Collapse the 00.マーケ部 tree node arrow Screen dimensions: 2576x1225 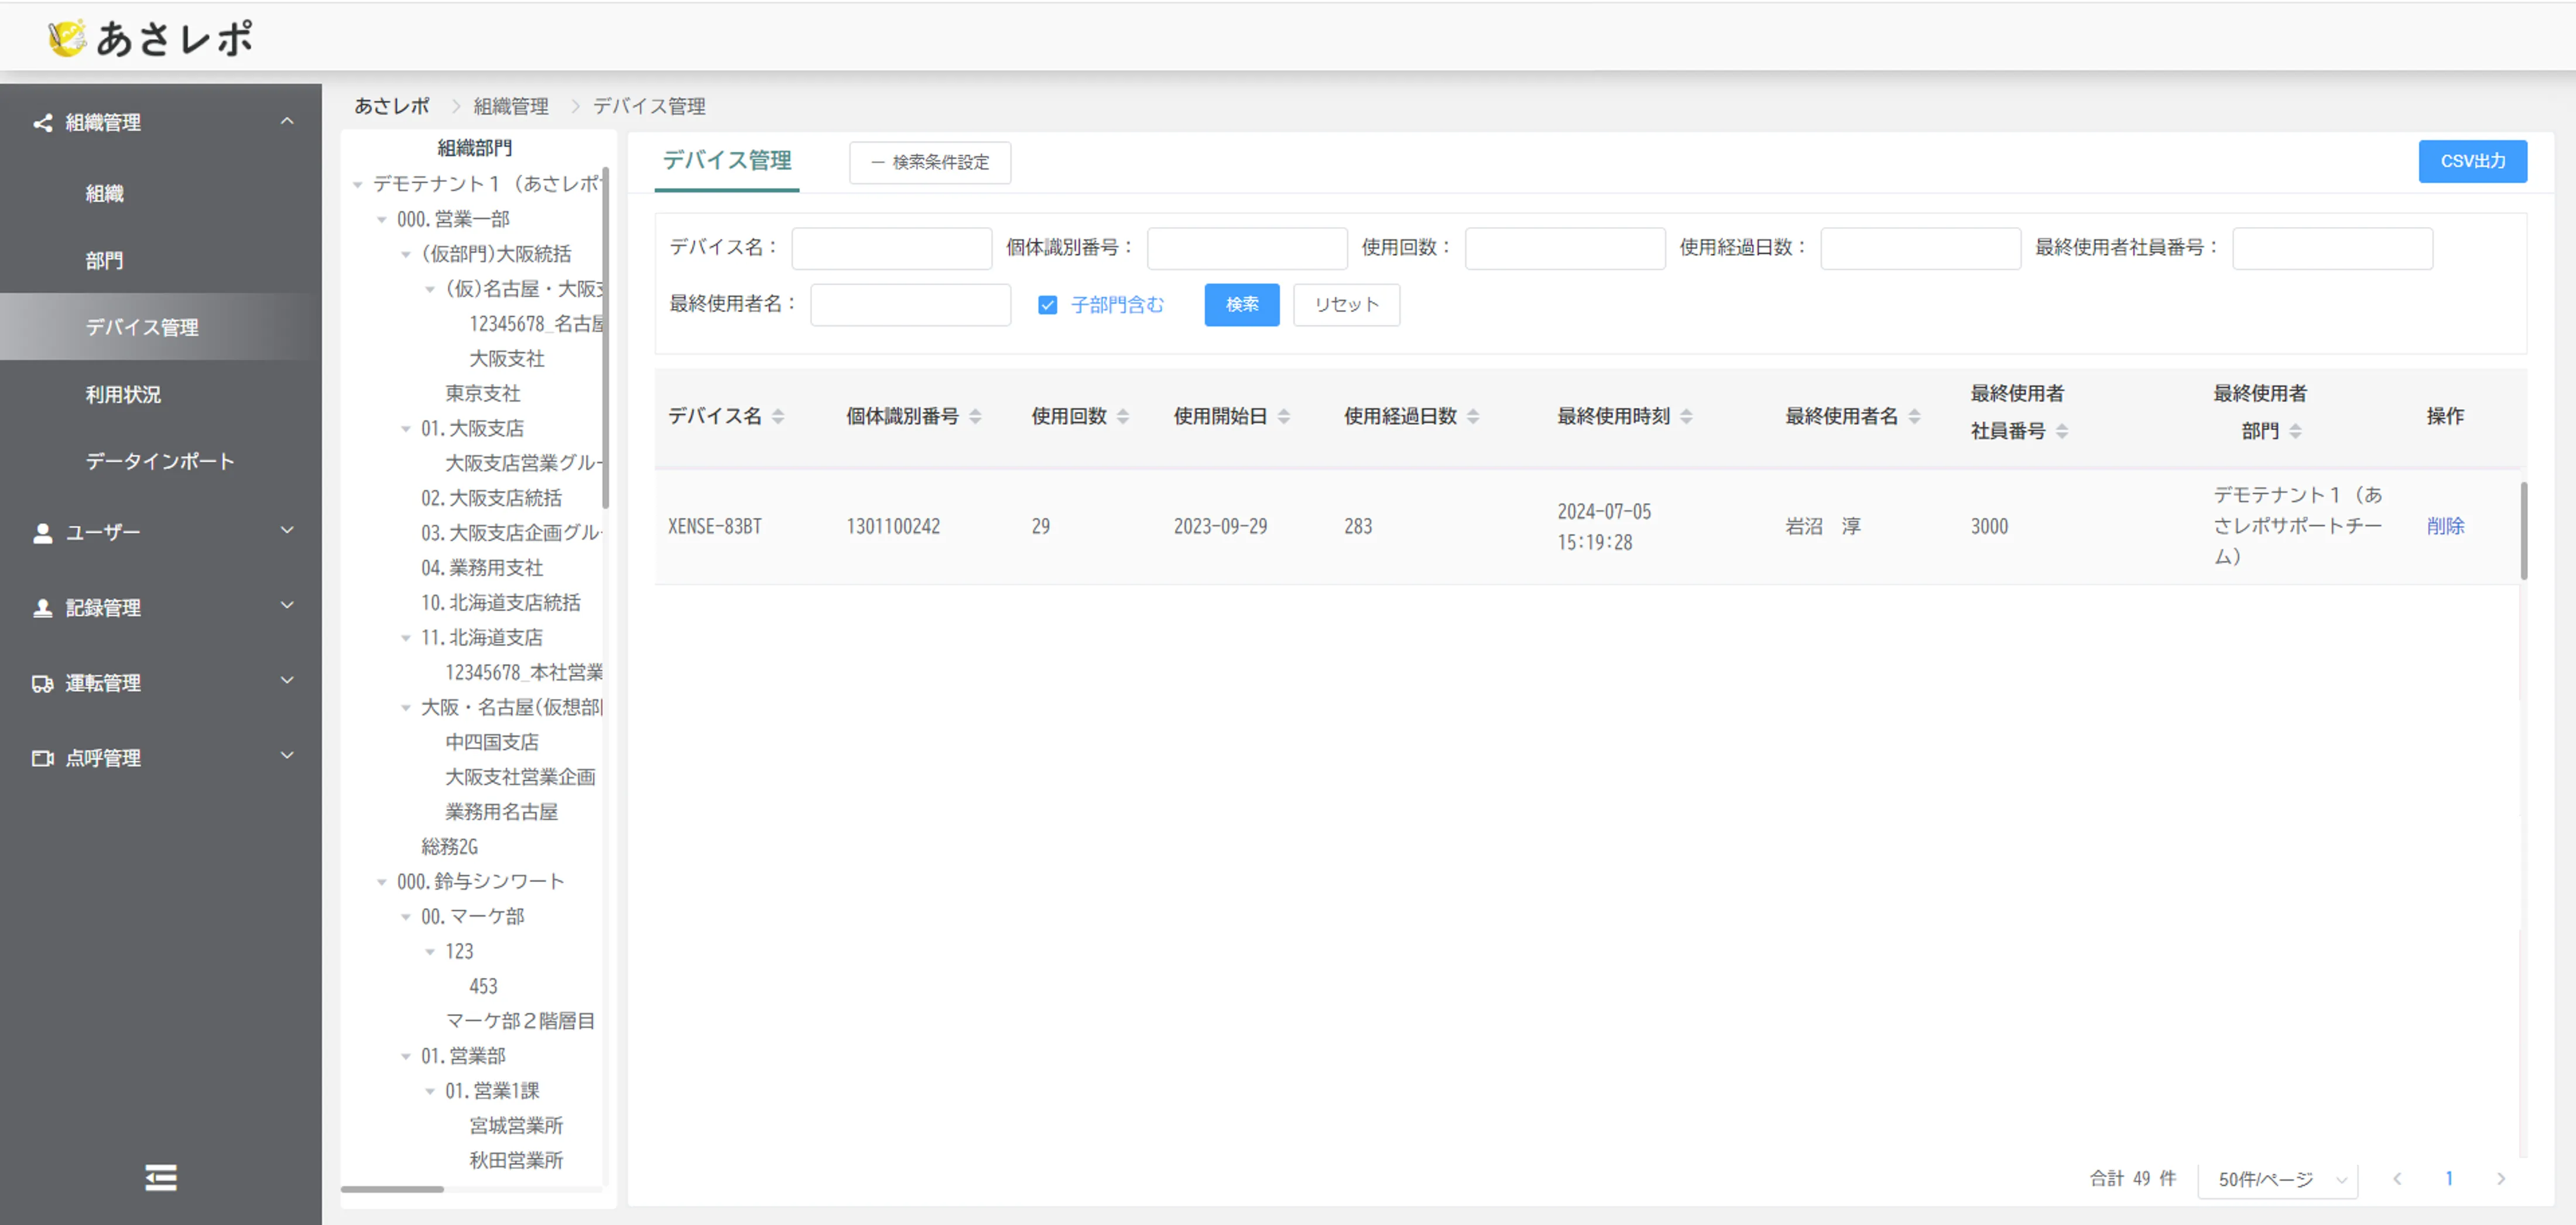tap(405, 917)
